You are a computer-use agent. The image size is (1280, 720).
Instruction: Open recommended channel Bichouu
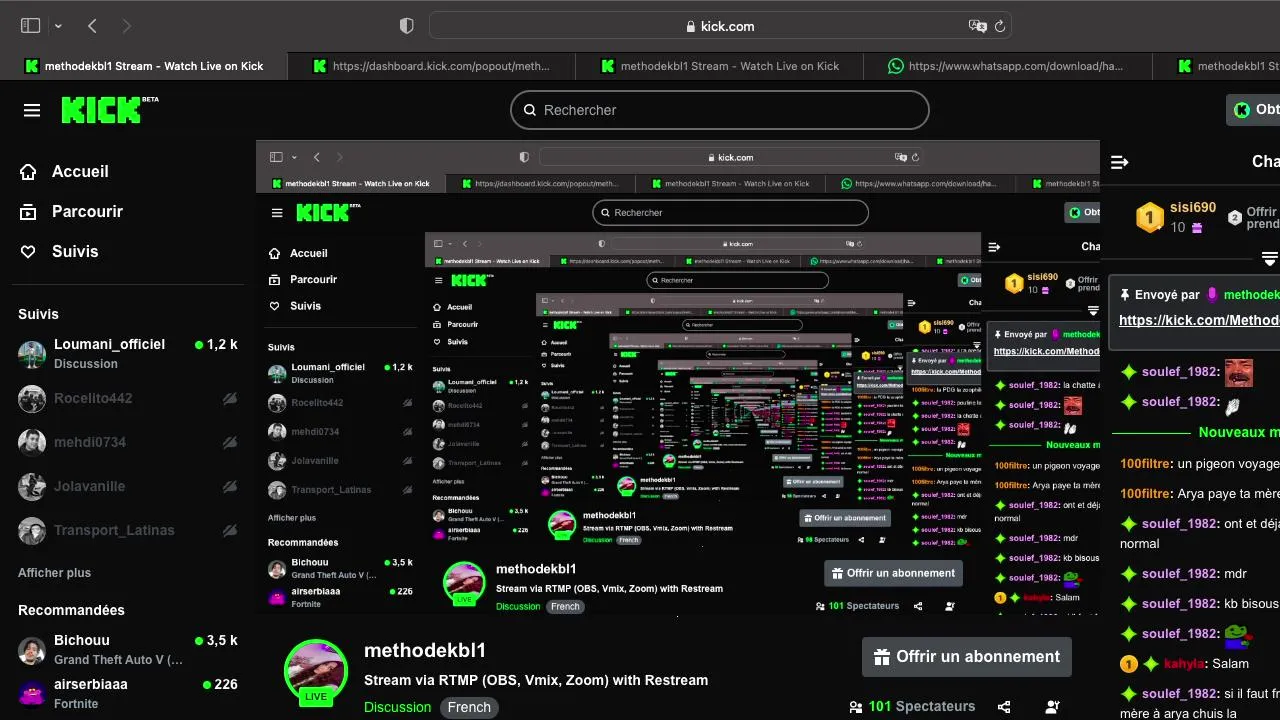click(128, 650)
